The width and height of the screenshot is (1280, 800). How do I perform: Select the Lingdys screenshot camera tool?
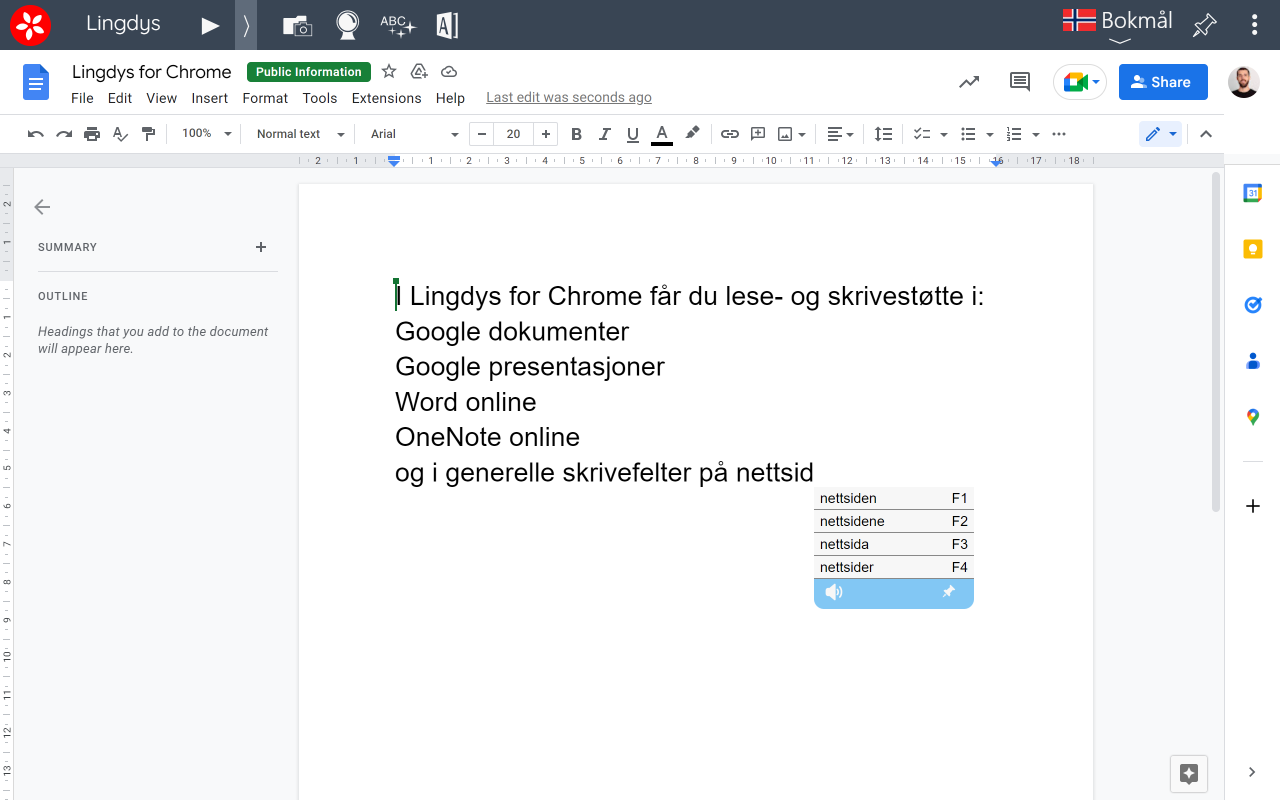click(x=296, y=24)
